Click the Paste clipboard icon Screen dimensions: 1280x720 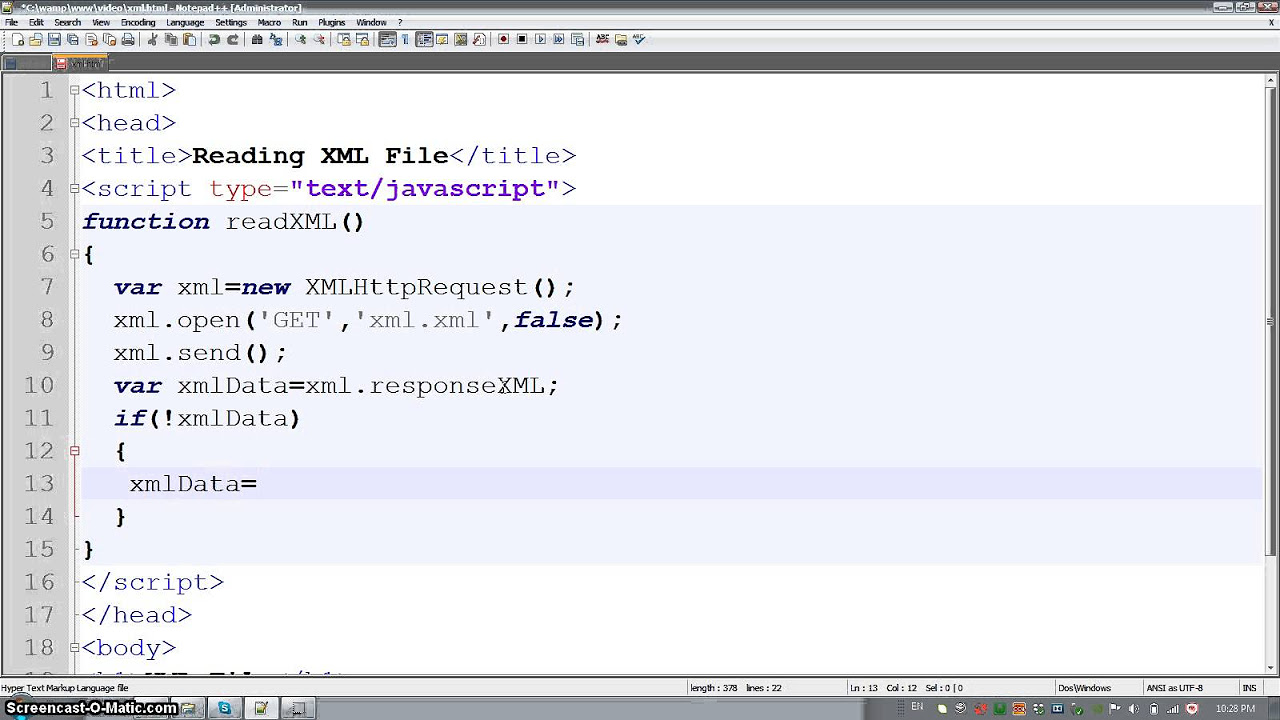pyautogui.click(x=190, y=40)
